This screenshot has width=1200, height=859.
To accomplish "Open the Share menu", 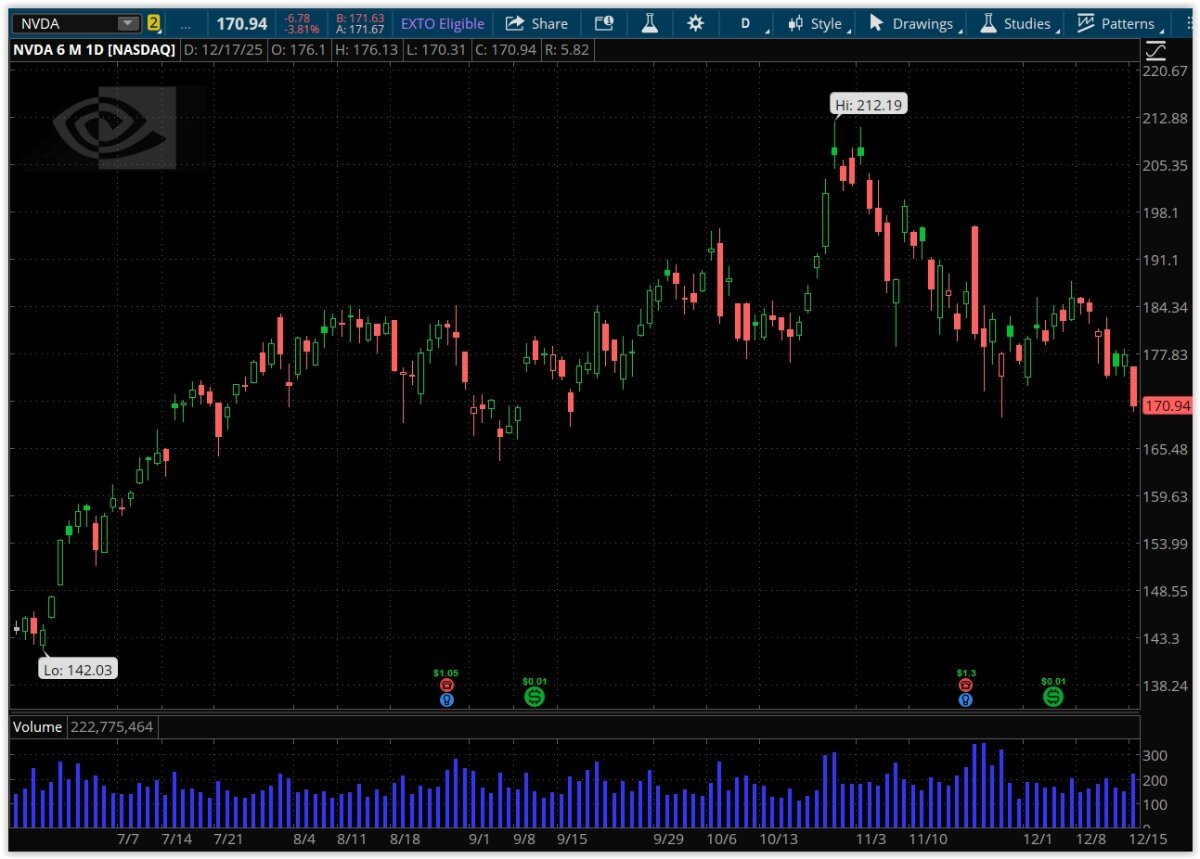I will click(537, 24).
